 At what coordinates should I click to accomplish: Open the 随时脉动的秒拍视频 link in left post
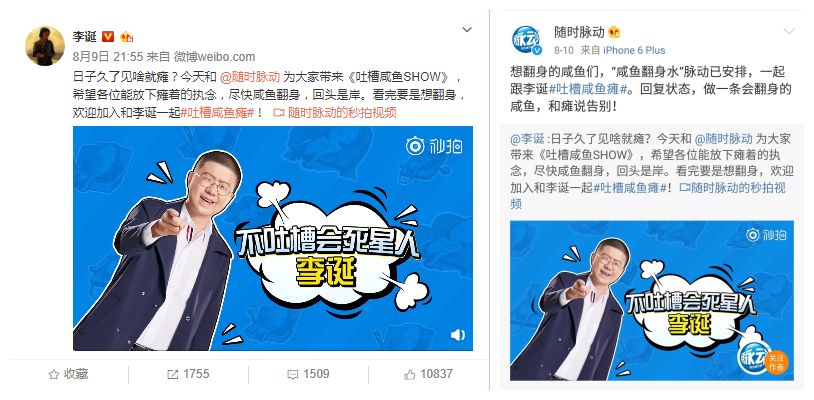coord(335,112)
